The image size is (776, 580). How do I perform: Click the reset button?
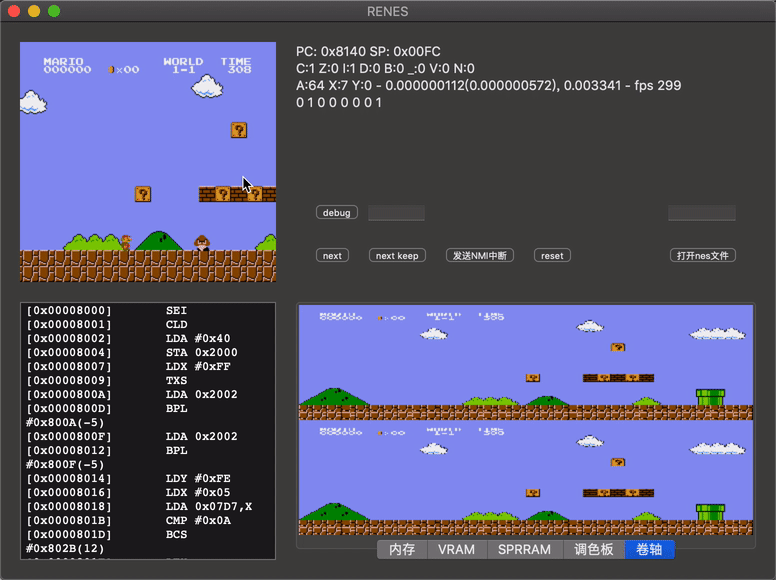(x=552, y=255)
